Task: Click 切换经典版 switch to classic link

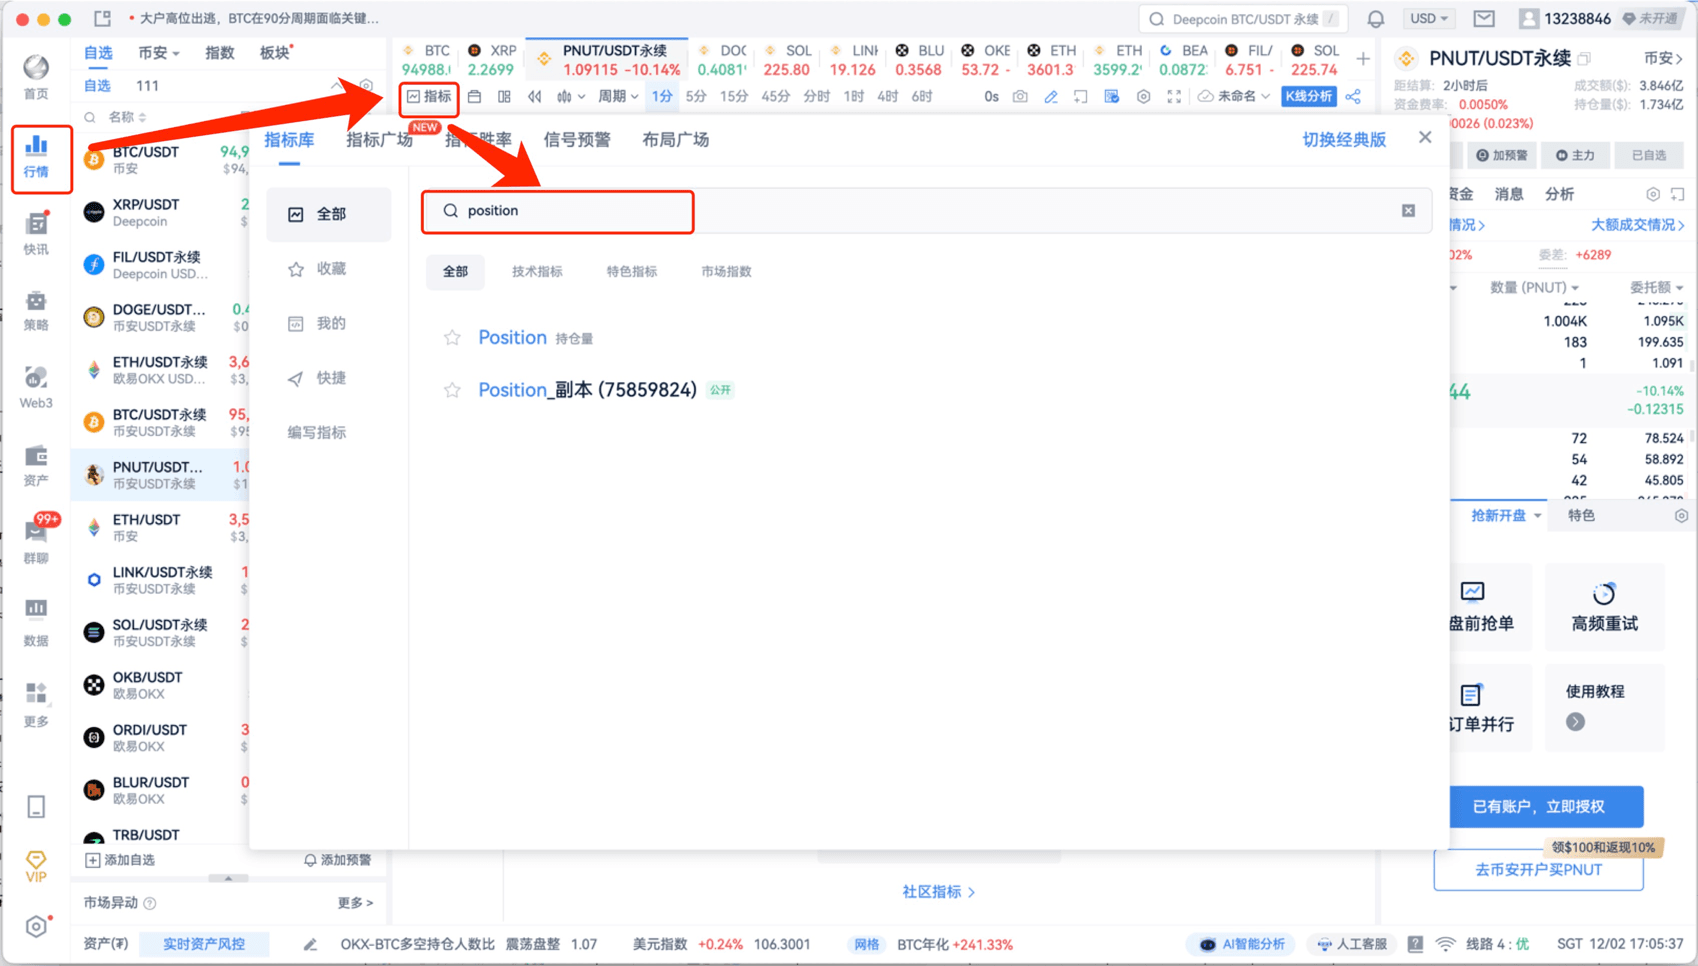Action: point(1344,140)
